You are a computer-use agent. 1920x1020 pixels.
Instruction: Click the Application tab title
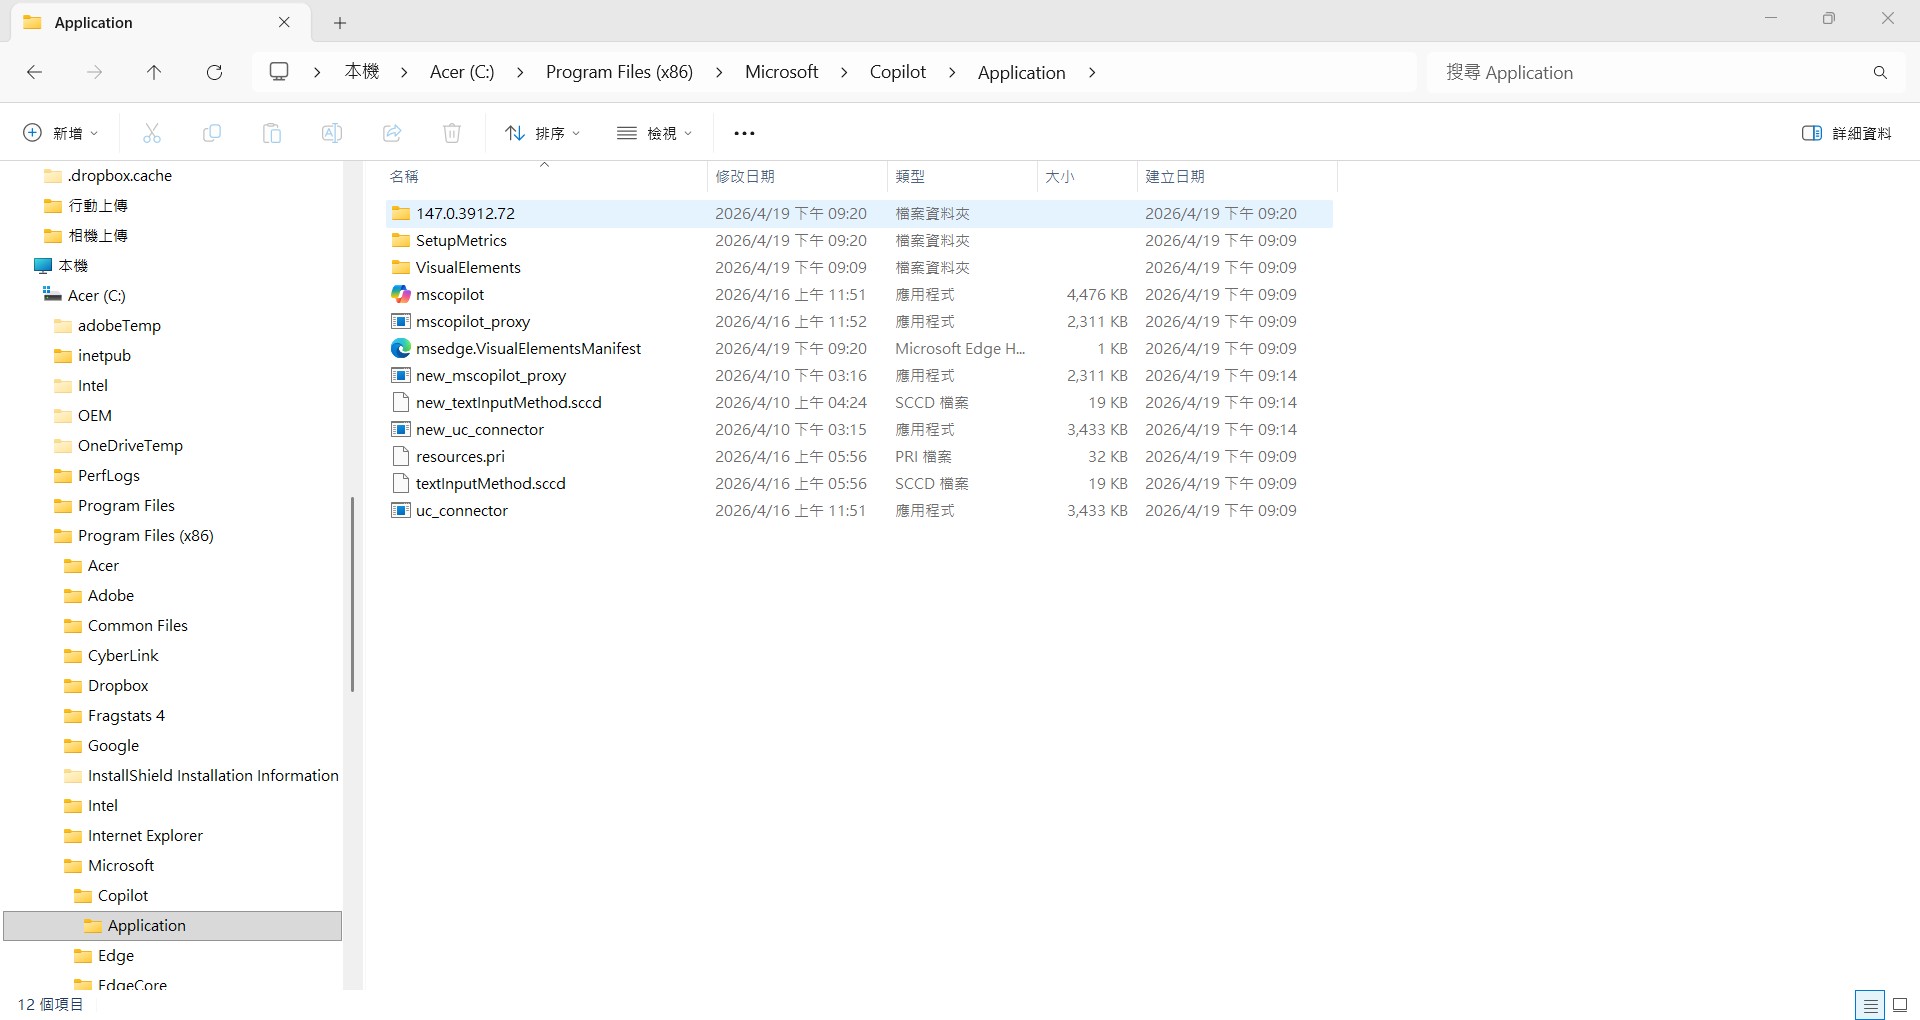[x=93, y=22]
